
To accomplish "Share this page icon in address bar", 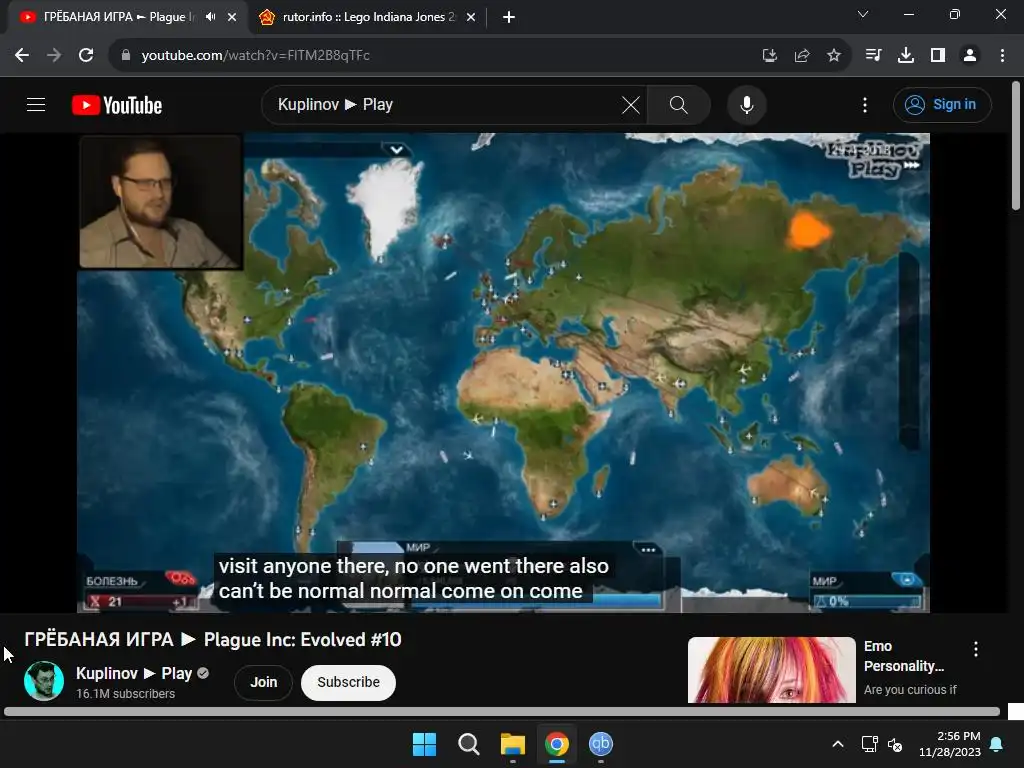I will click(802, 56).
